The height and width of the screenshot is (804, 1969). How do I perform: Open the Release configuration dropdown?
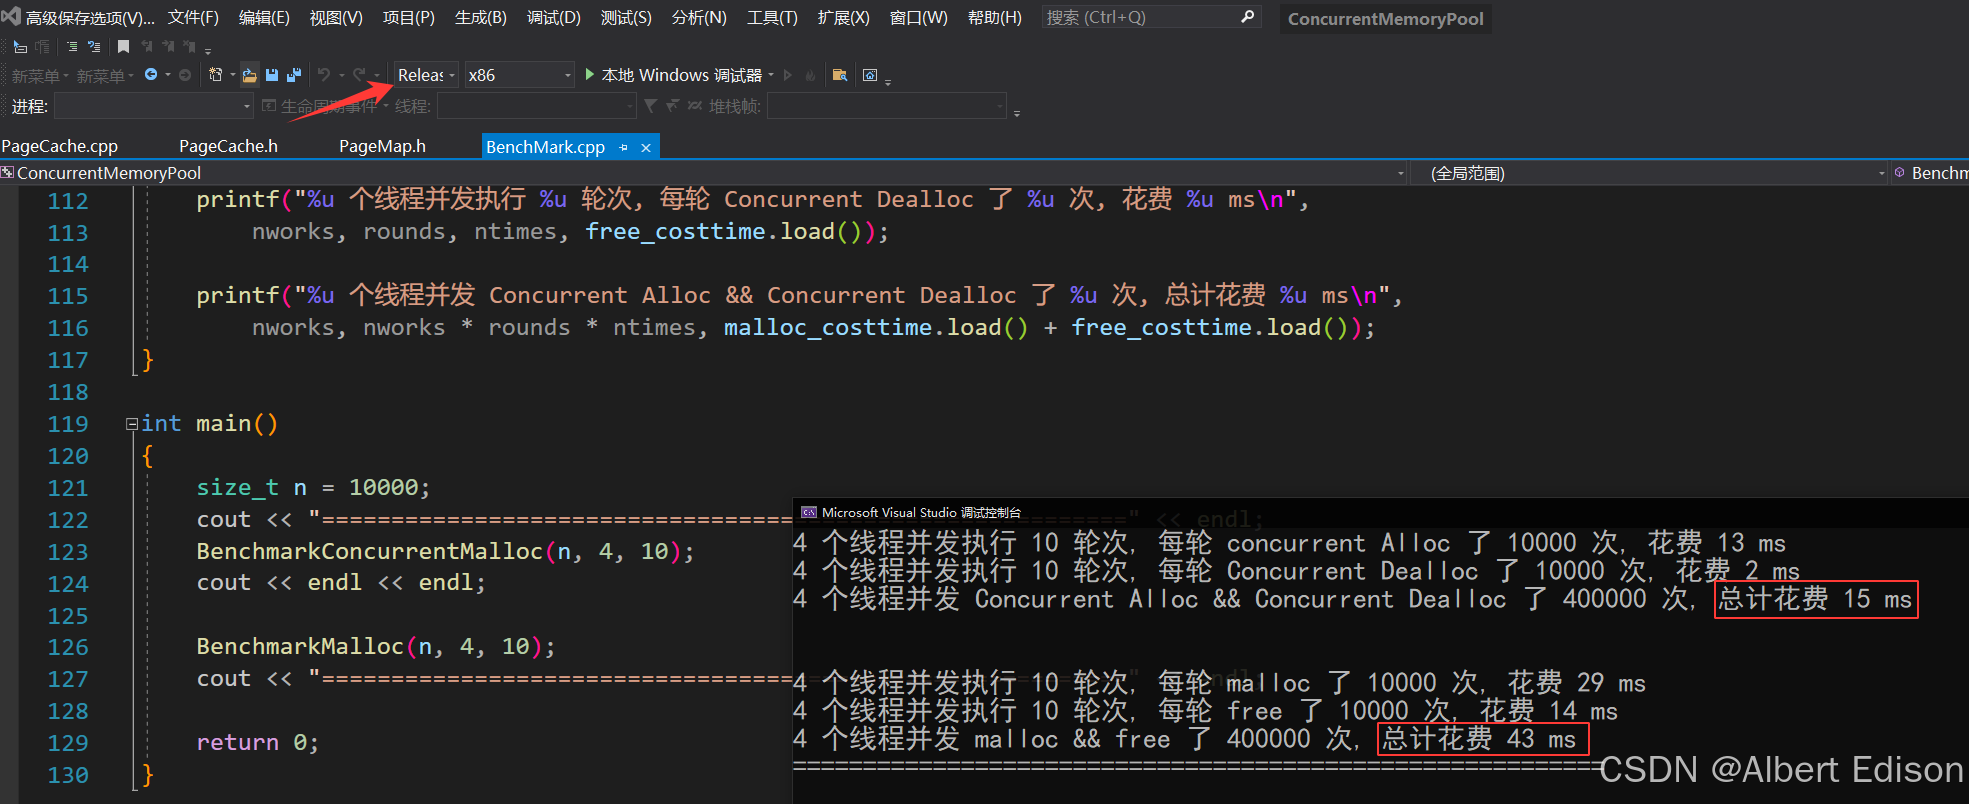426,75
